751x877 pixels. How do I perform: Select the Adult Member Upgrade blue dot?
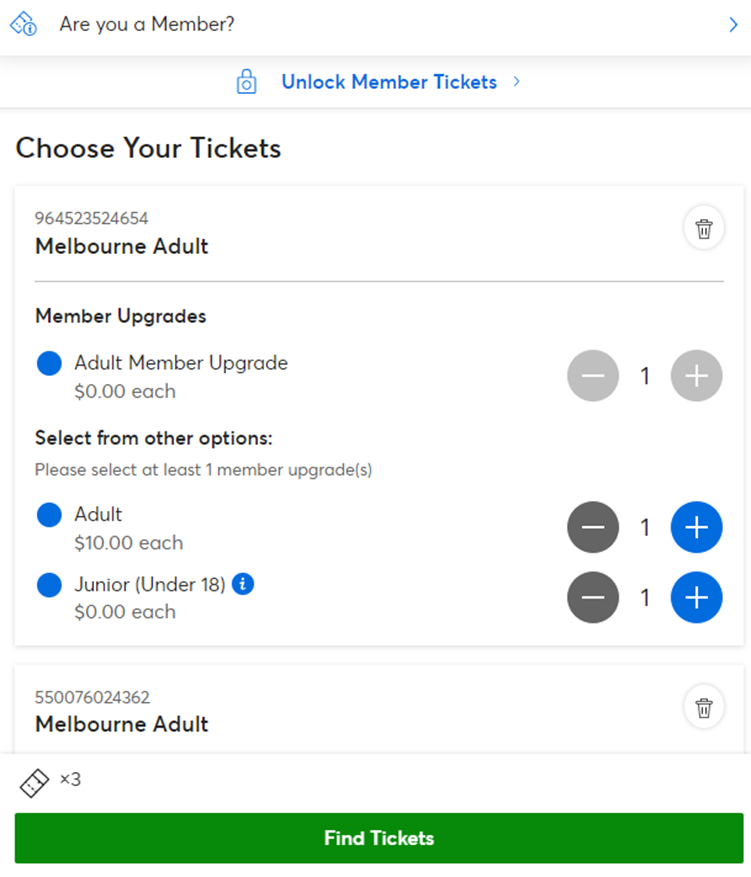(x=49, y=364)
